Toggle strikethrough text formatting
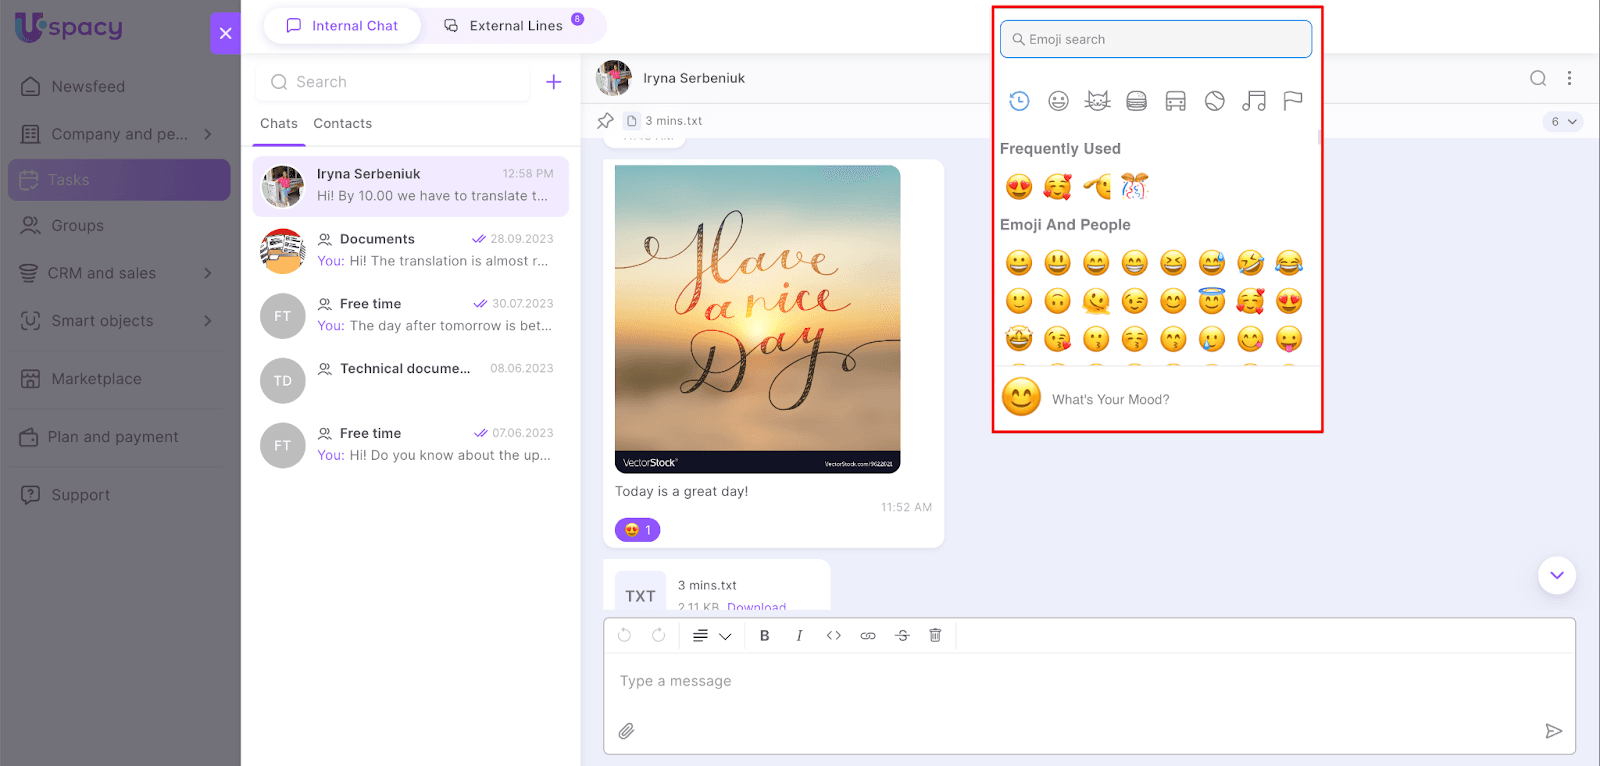This screenshot has height=766, width=1600. tap(902, 635)
